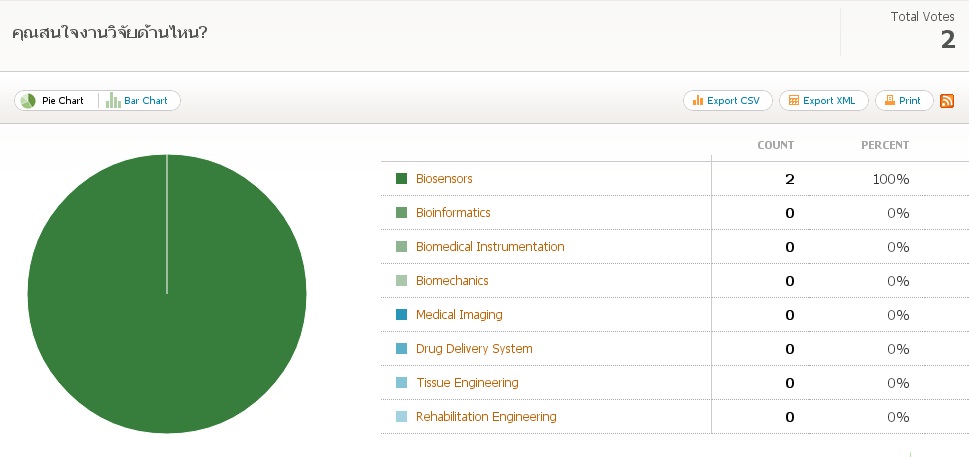Viewport: 969px width, 457px height.
Task: Click the Export XML button
Action: (822, 101)
